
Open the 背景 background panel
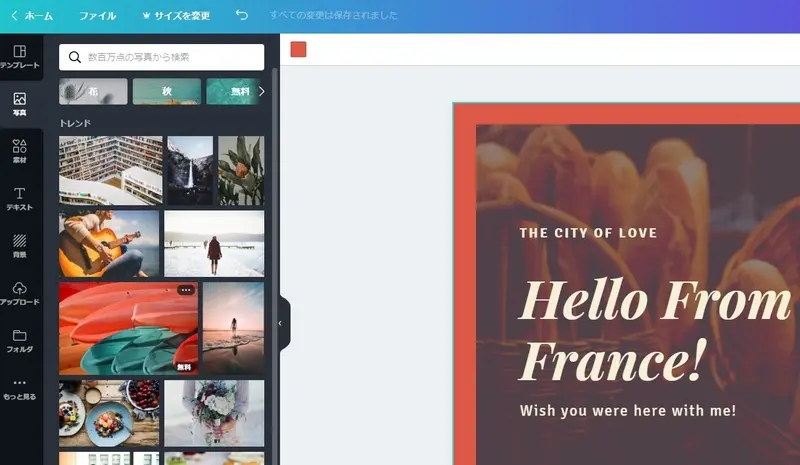point(20,246)
